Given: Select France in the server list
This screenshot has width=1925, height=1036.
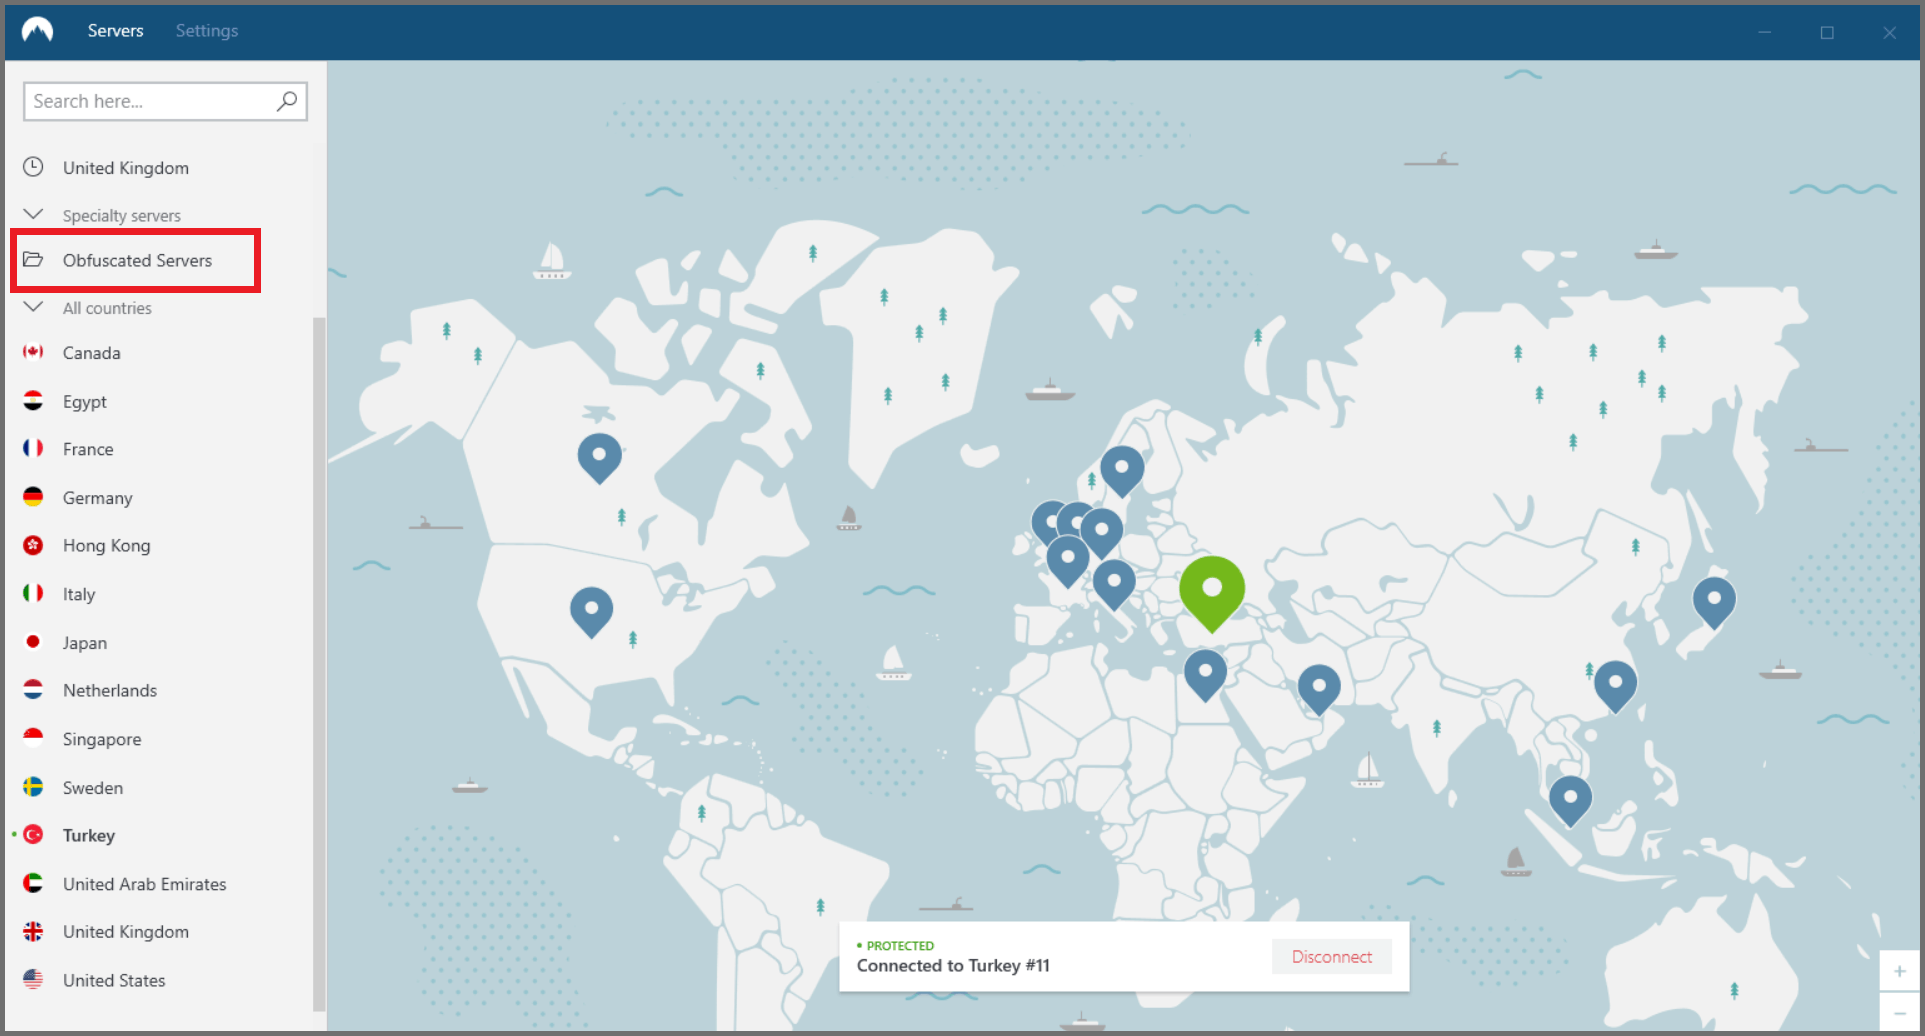Looking at the screenshot, I should (88, 450).
